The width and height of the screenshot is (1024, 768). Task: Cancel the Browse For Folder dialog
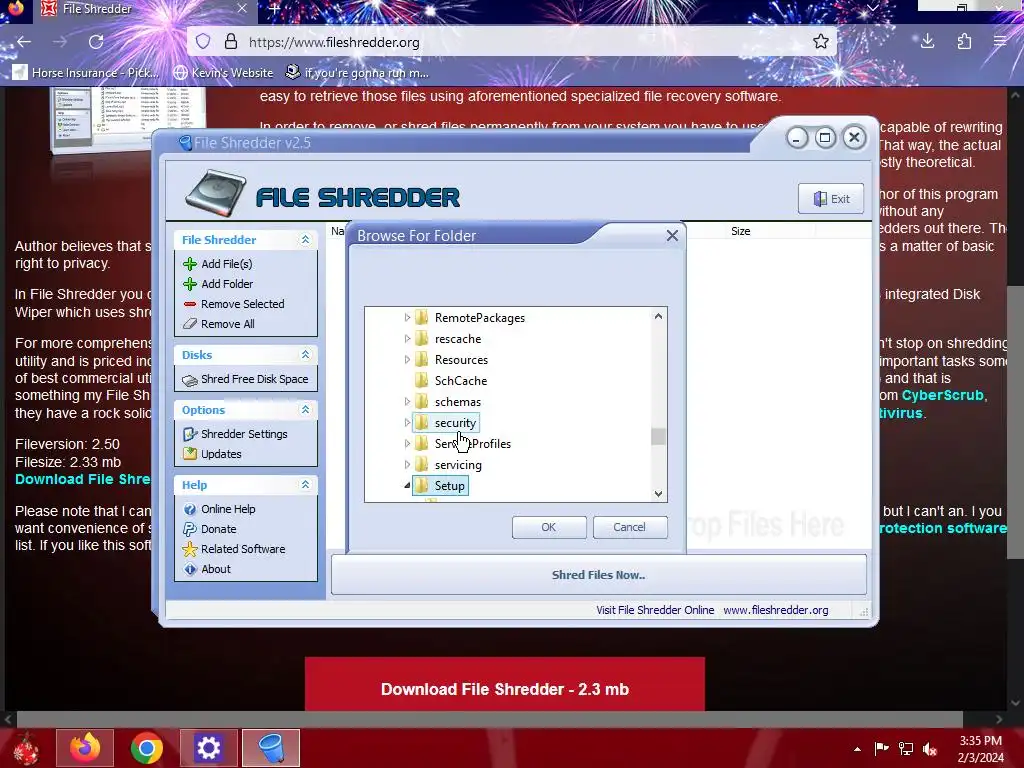(x=630, y=527)
